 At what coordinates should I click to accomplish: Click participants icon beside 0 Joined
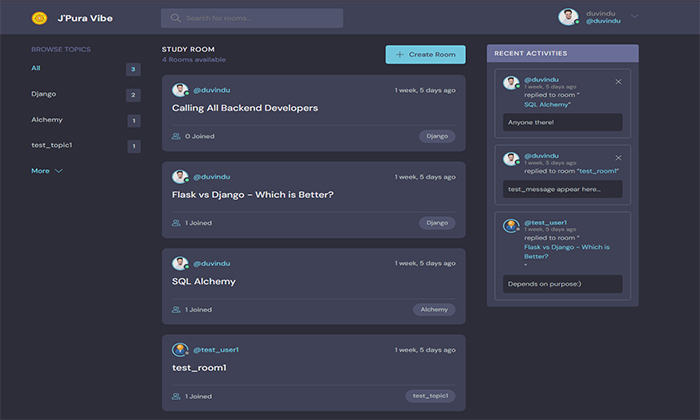[176, 136]
